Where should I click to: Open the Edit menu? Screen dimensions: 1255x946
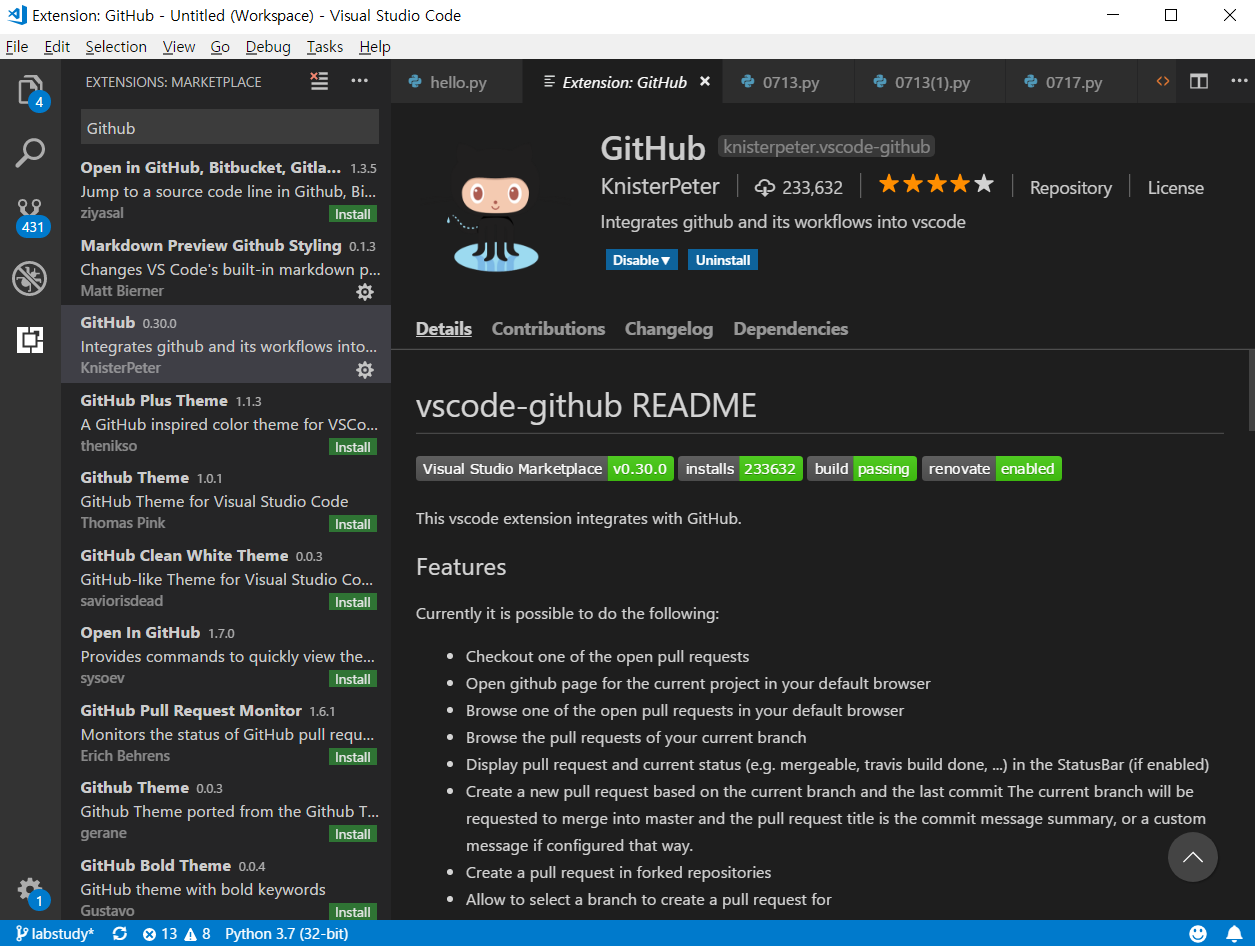coord(57,47)
